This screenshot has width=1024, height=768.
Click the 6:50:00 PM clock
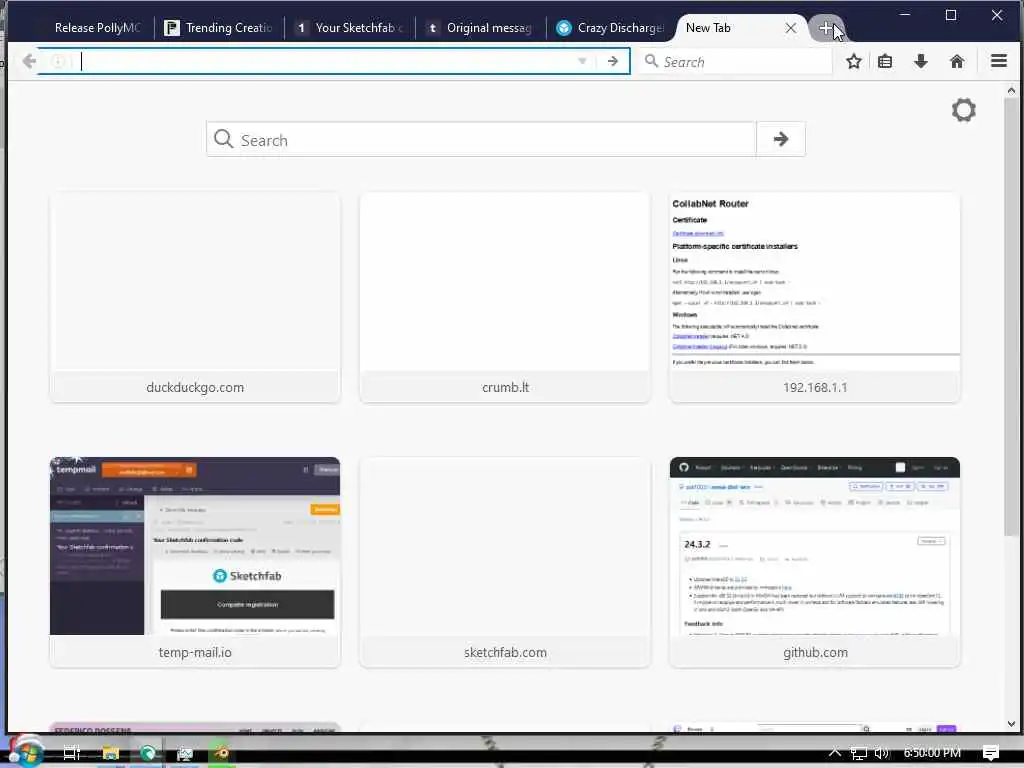click(932, 753)
